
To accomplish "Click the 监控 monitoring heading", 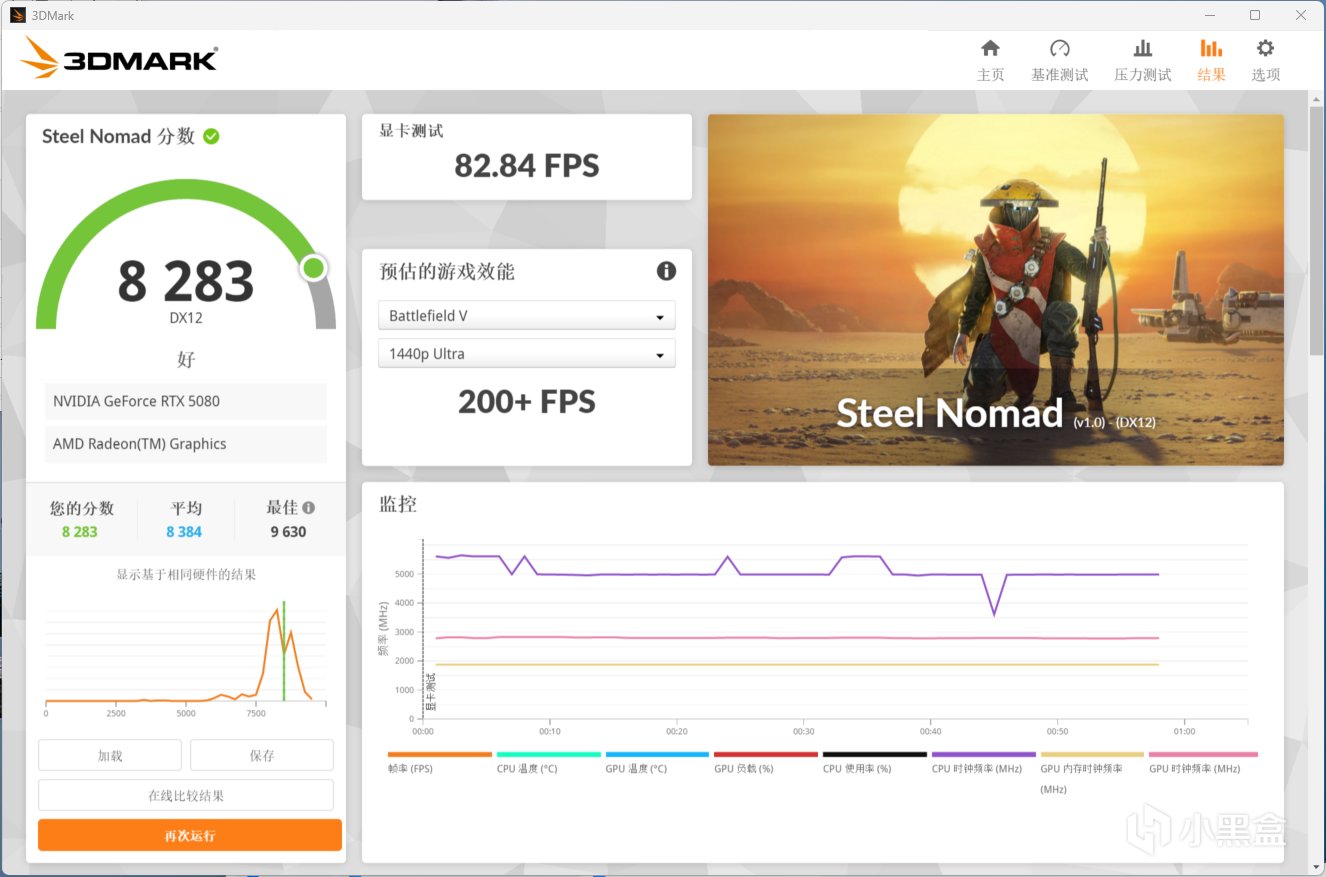I will click(x=398, y=505).
